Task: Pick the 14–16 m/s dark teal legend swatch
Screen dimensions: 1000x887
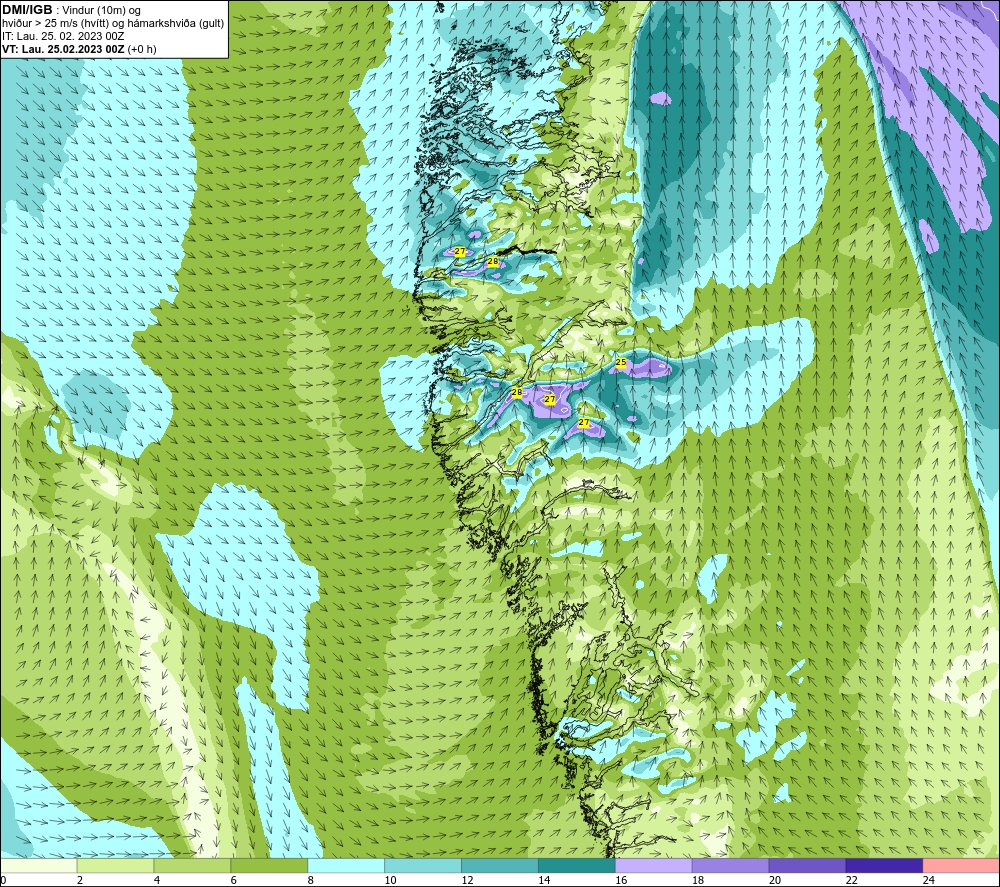Action: click(577, 866)
